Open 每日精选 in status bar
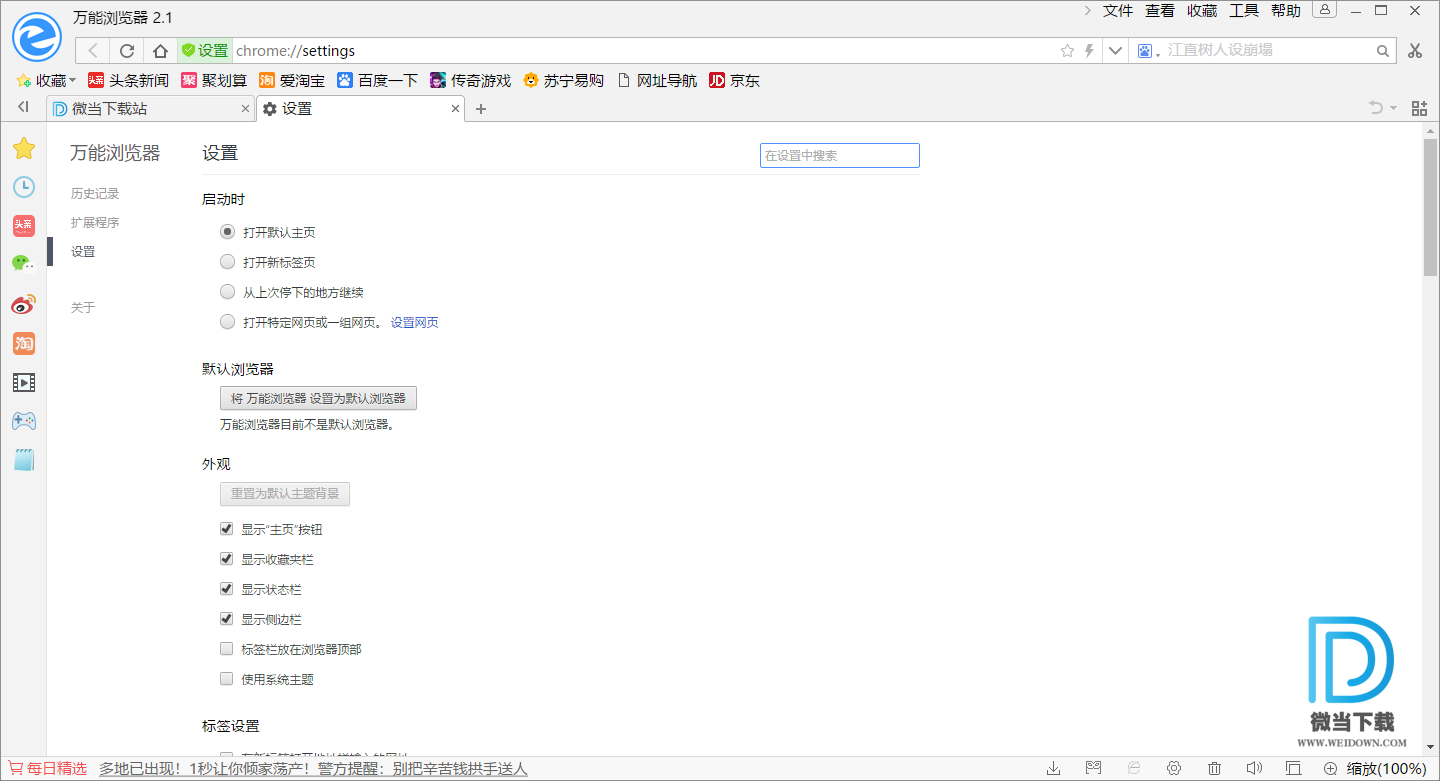Screen dimensions: 1440x781 point(48,768)
